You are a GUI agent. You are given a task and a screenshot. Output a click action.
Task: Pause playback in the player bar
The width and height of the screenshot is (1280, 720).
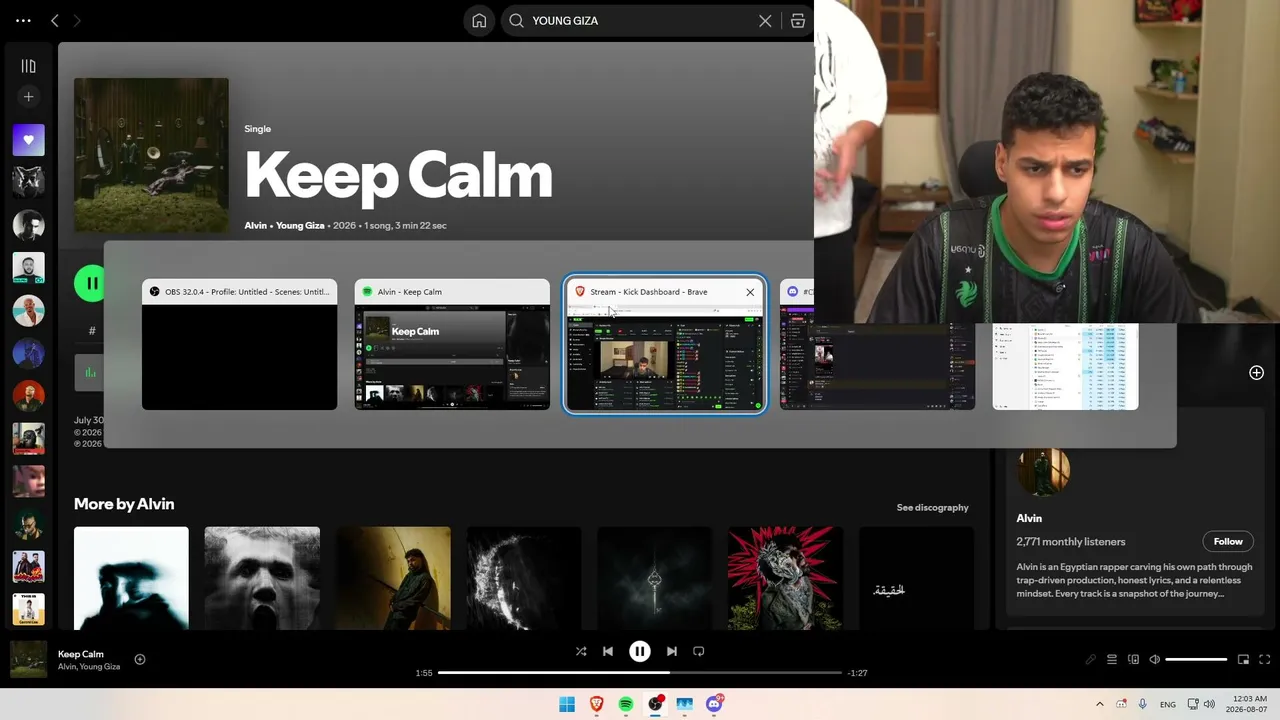tap(640, 651)
